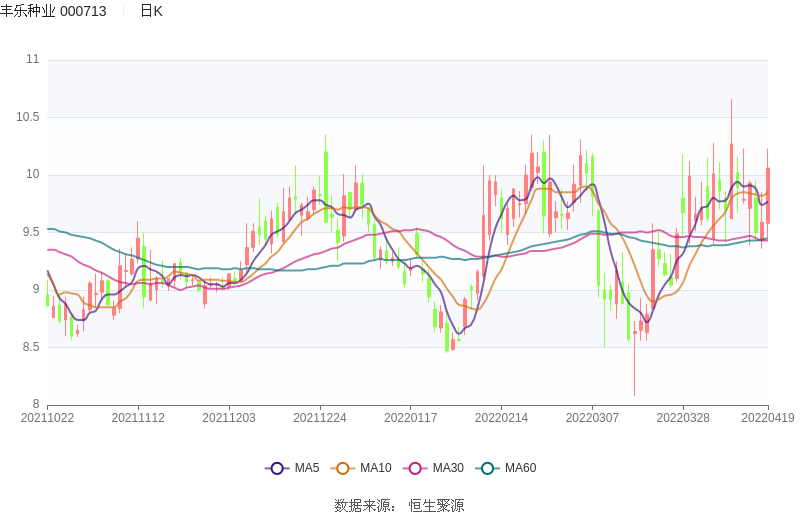Toggle the MA5 series via its text label
This screenshot has height=517, width=800.
pyautogui.click(x=306, y=468)
